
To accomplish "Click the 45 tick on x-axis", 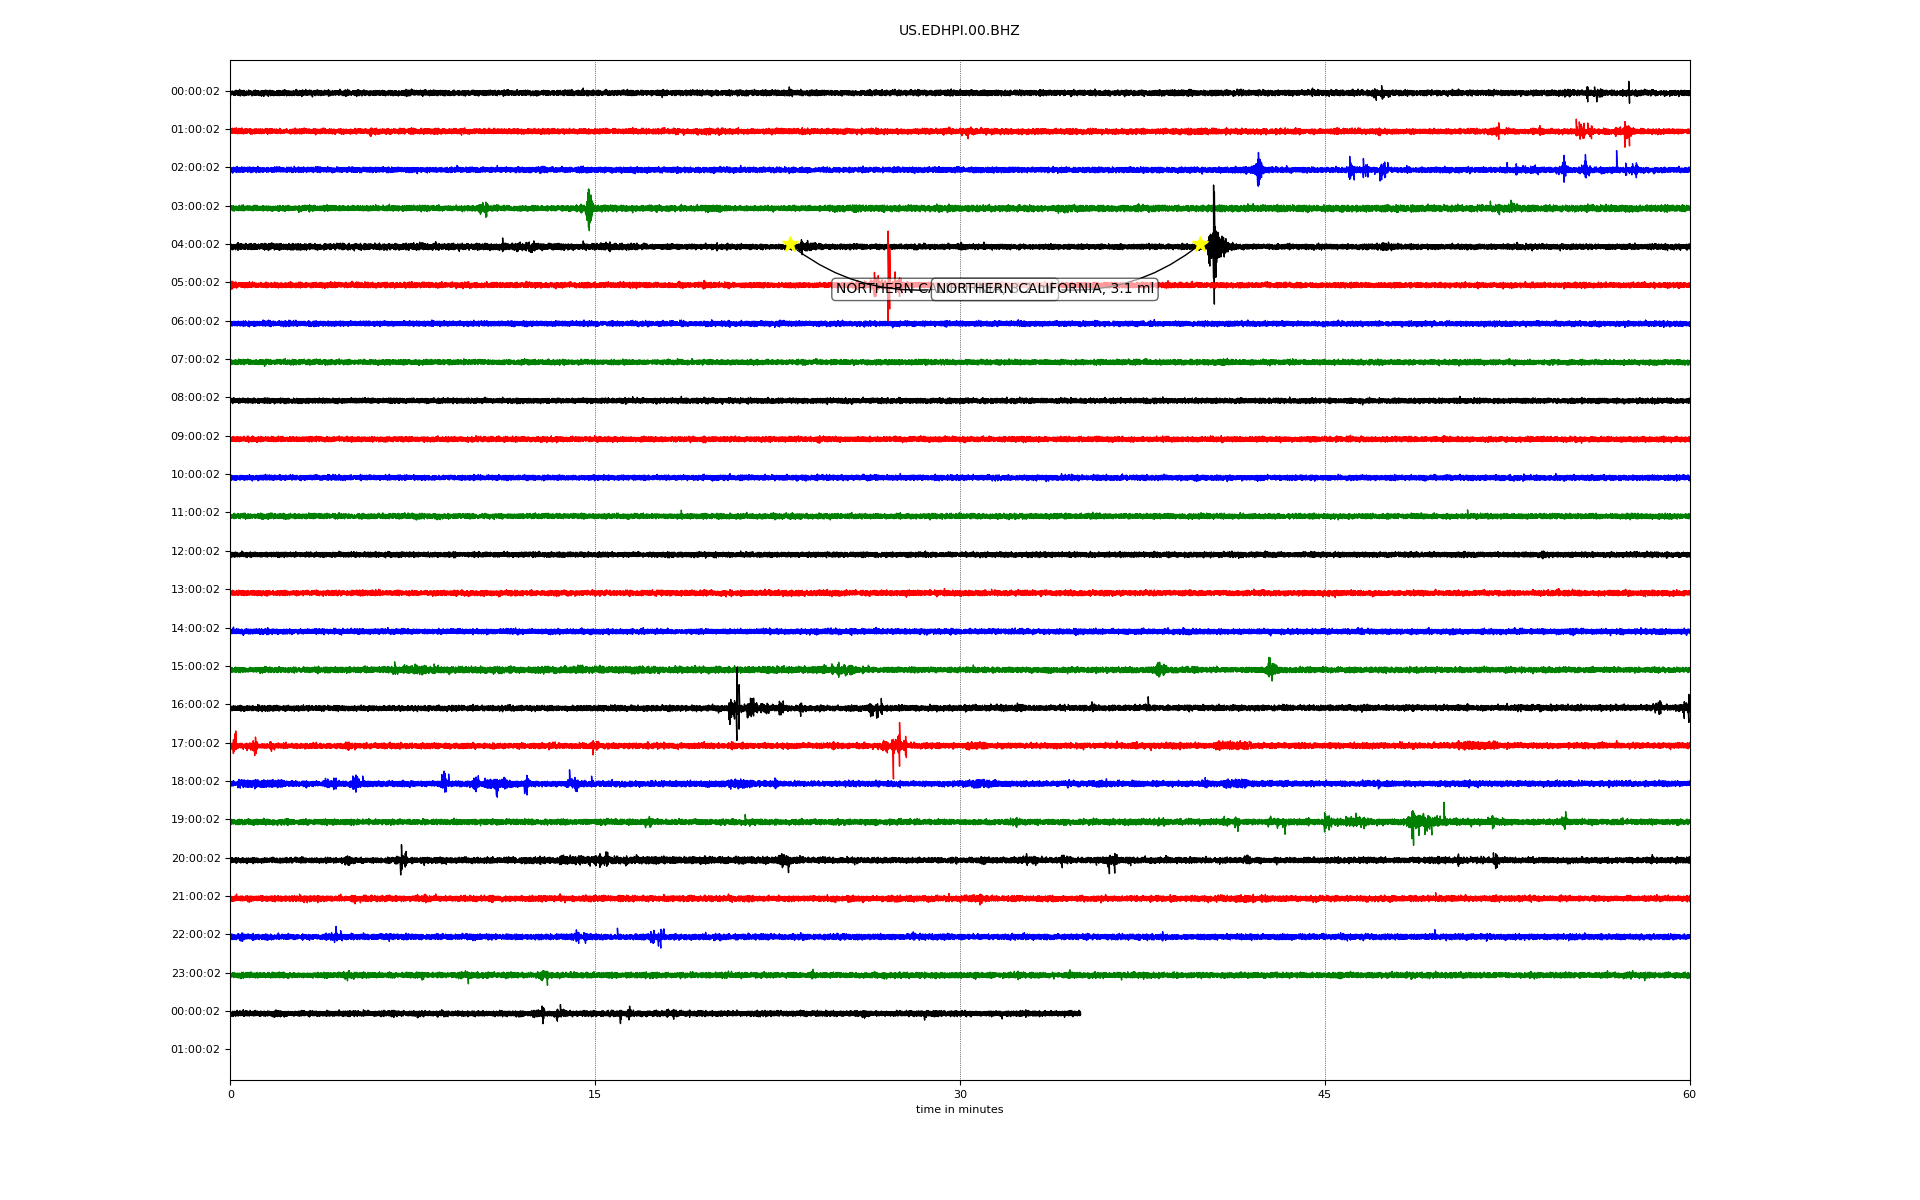I will (x=1325, y=1094).
